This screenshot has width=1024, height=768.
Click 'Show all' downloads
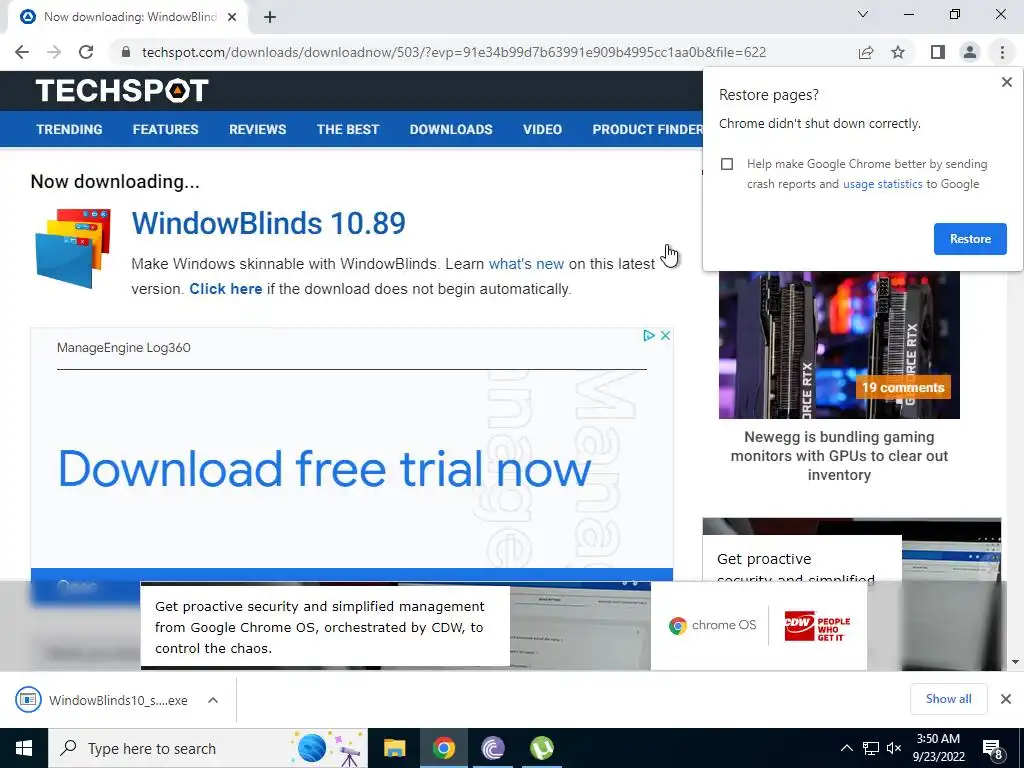point(948,699)
